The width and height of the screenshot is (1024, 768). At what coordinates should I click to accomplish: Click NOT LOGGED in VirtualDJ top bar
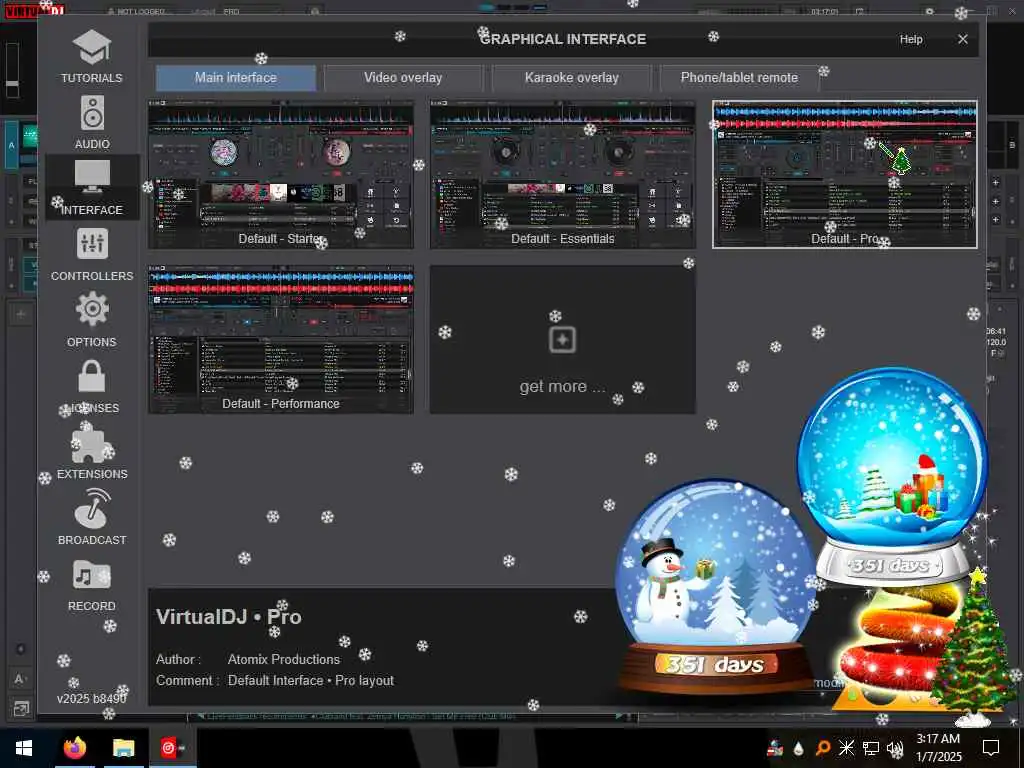tap(136, 11)
